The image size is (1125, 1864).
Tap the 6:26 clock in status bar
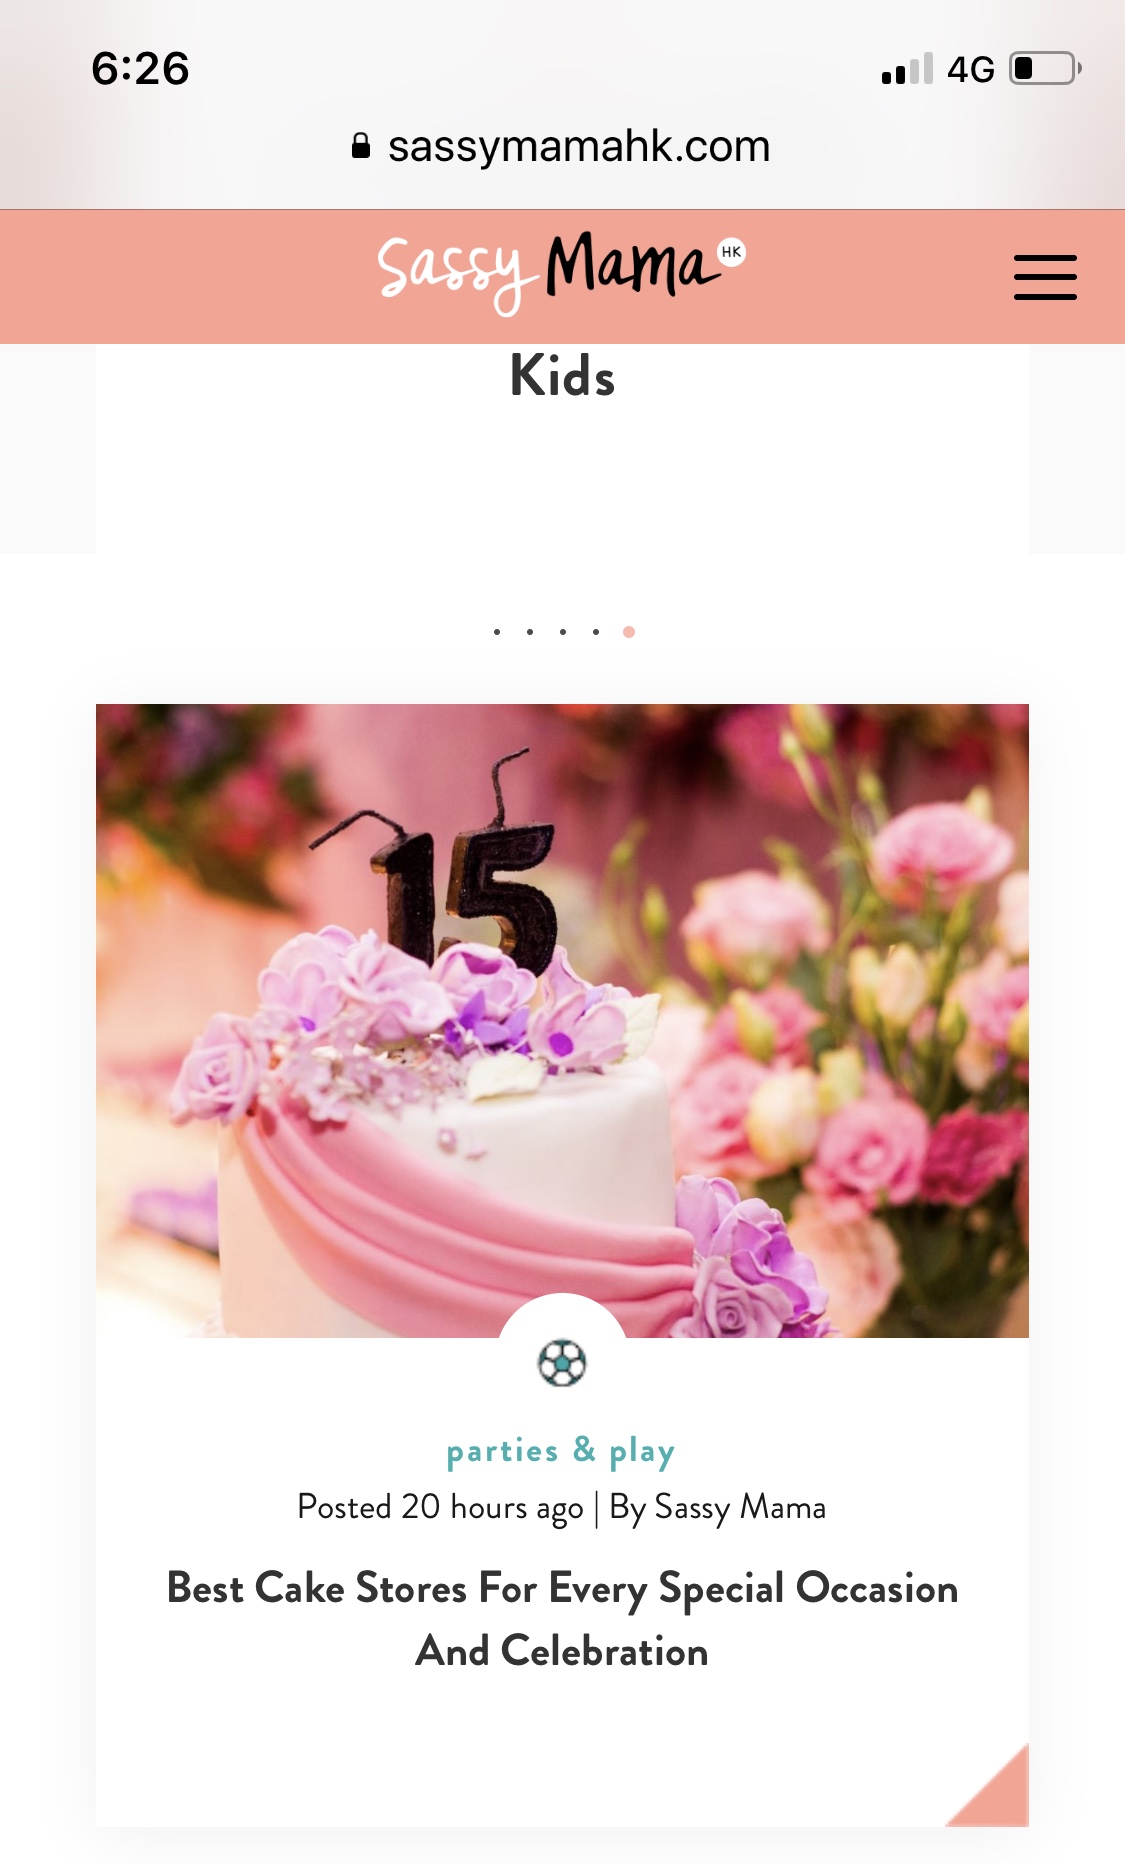[x=140, y=69]
